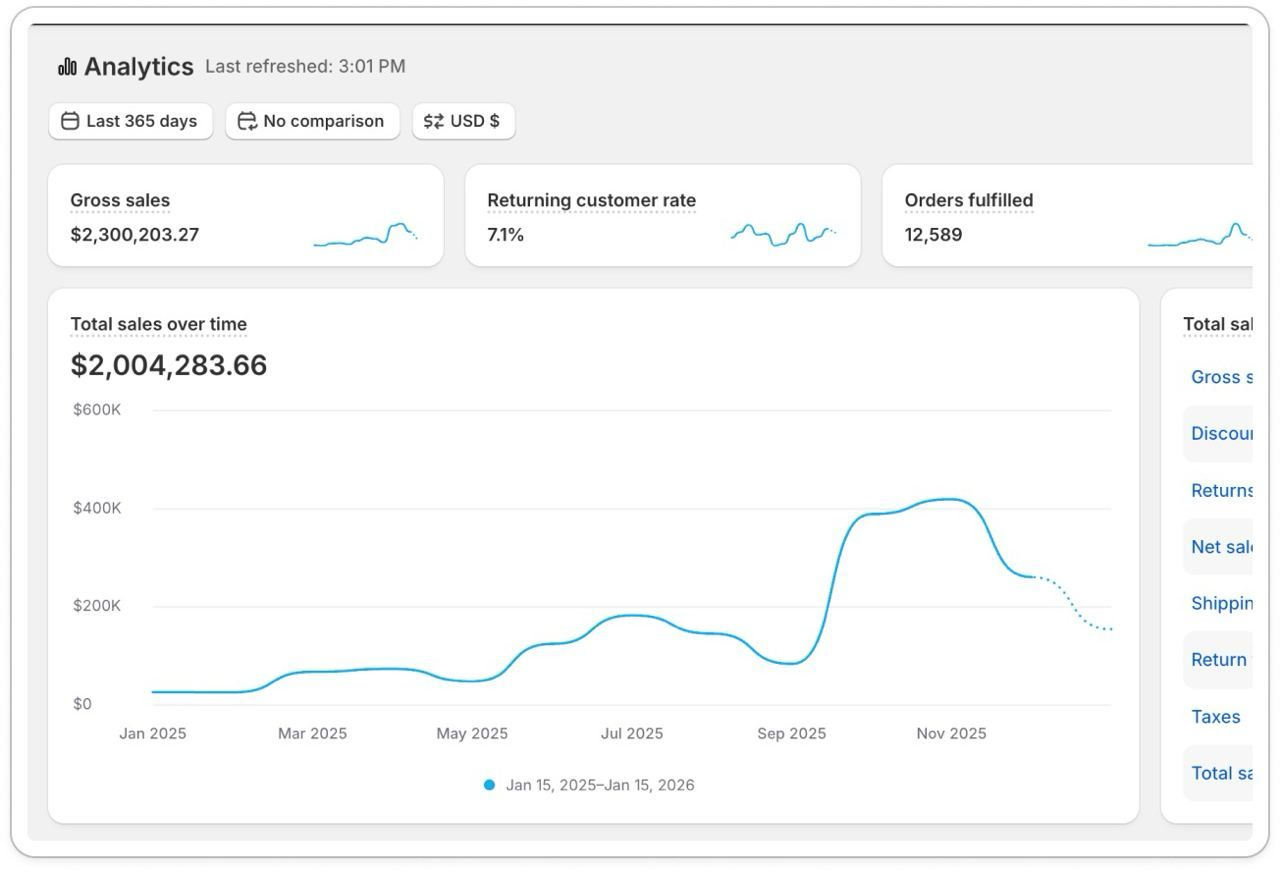Open the Returning customer rate card title

pyautogui.click(x=591, y=200)
